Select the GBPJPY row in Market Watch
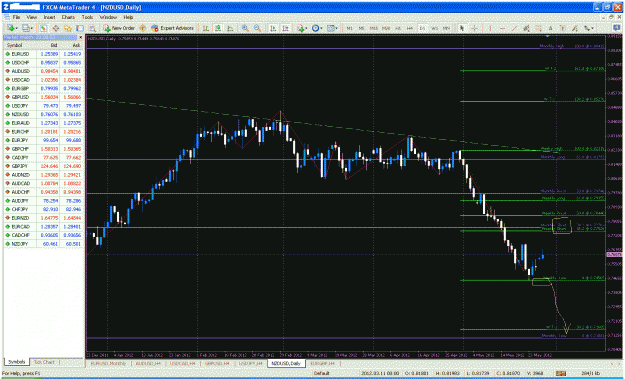The height and width of the screenshot is (379, 625). (x=43, y=166)
